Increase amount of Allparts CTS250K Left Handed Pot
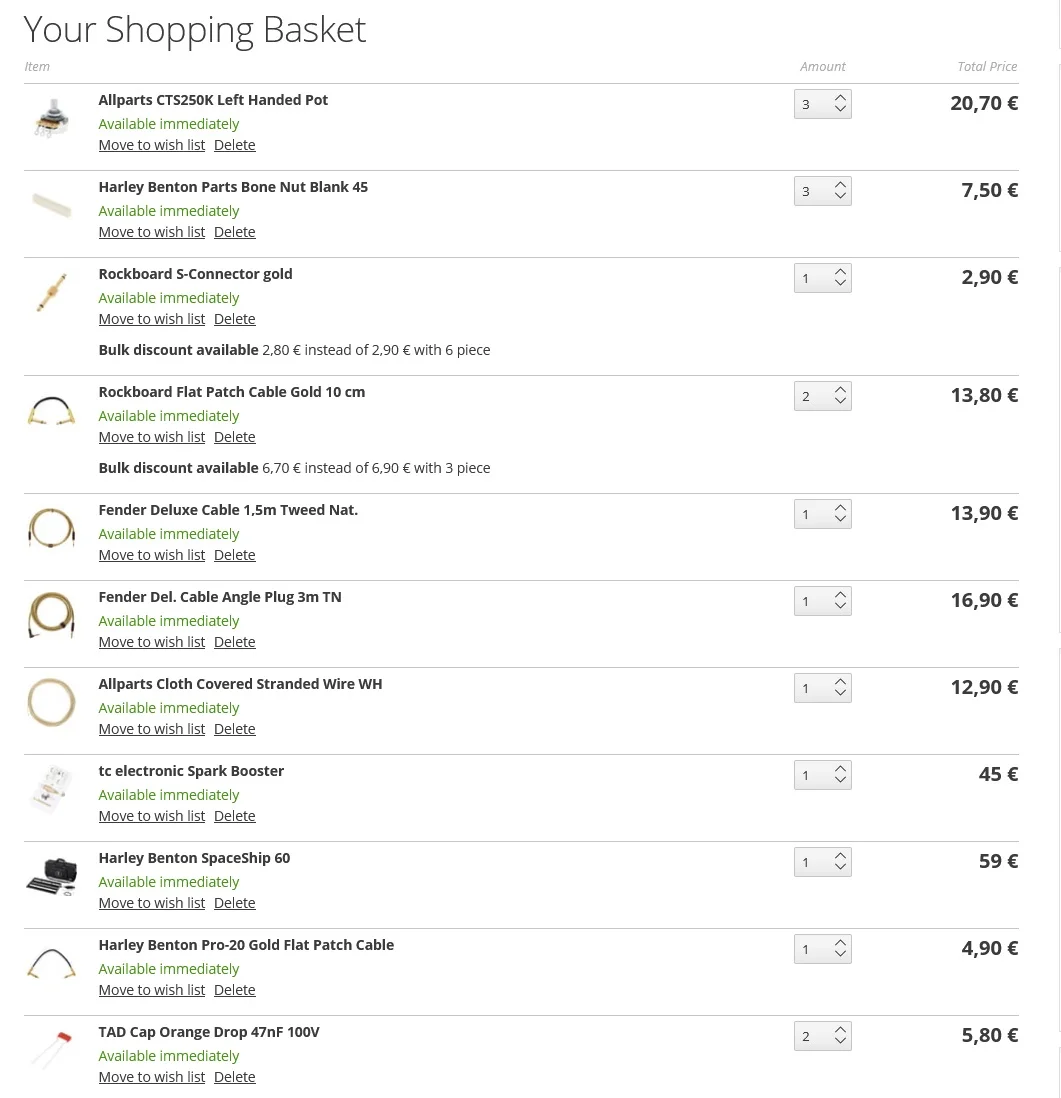The width and height of the screenshot is (1061, 1098). [840, 98]
